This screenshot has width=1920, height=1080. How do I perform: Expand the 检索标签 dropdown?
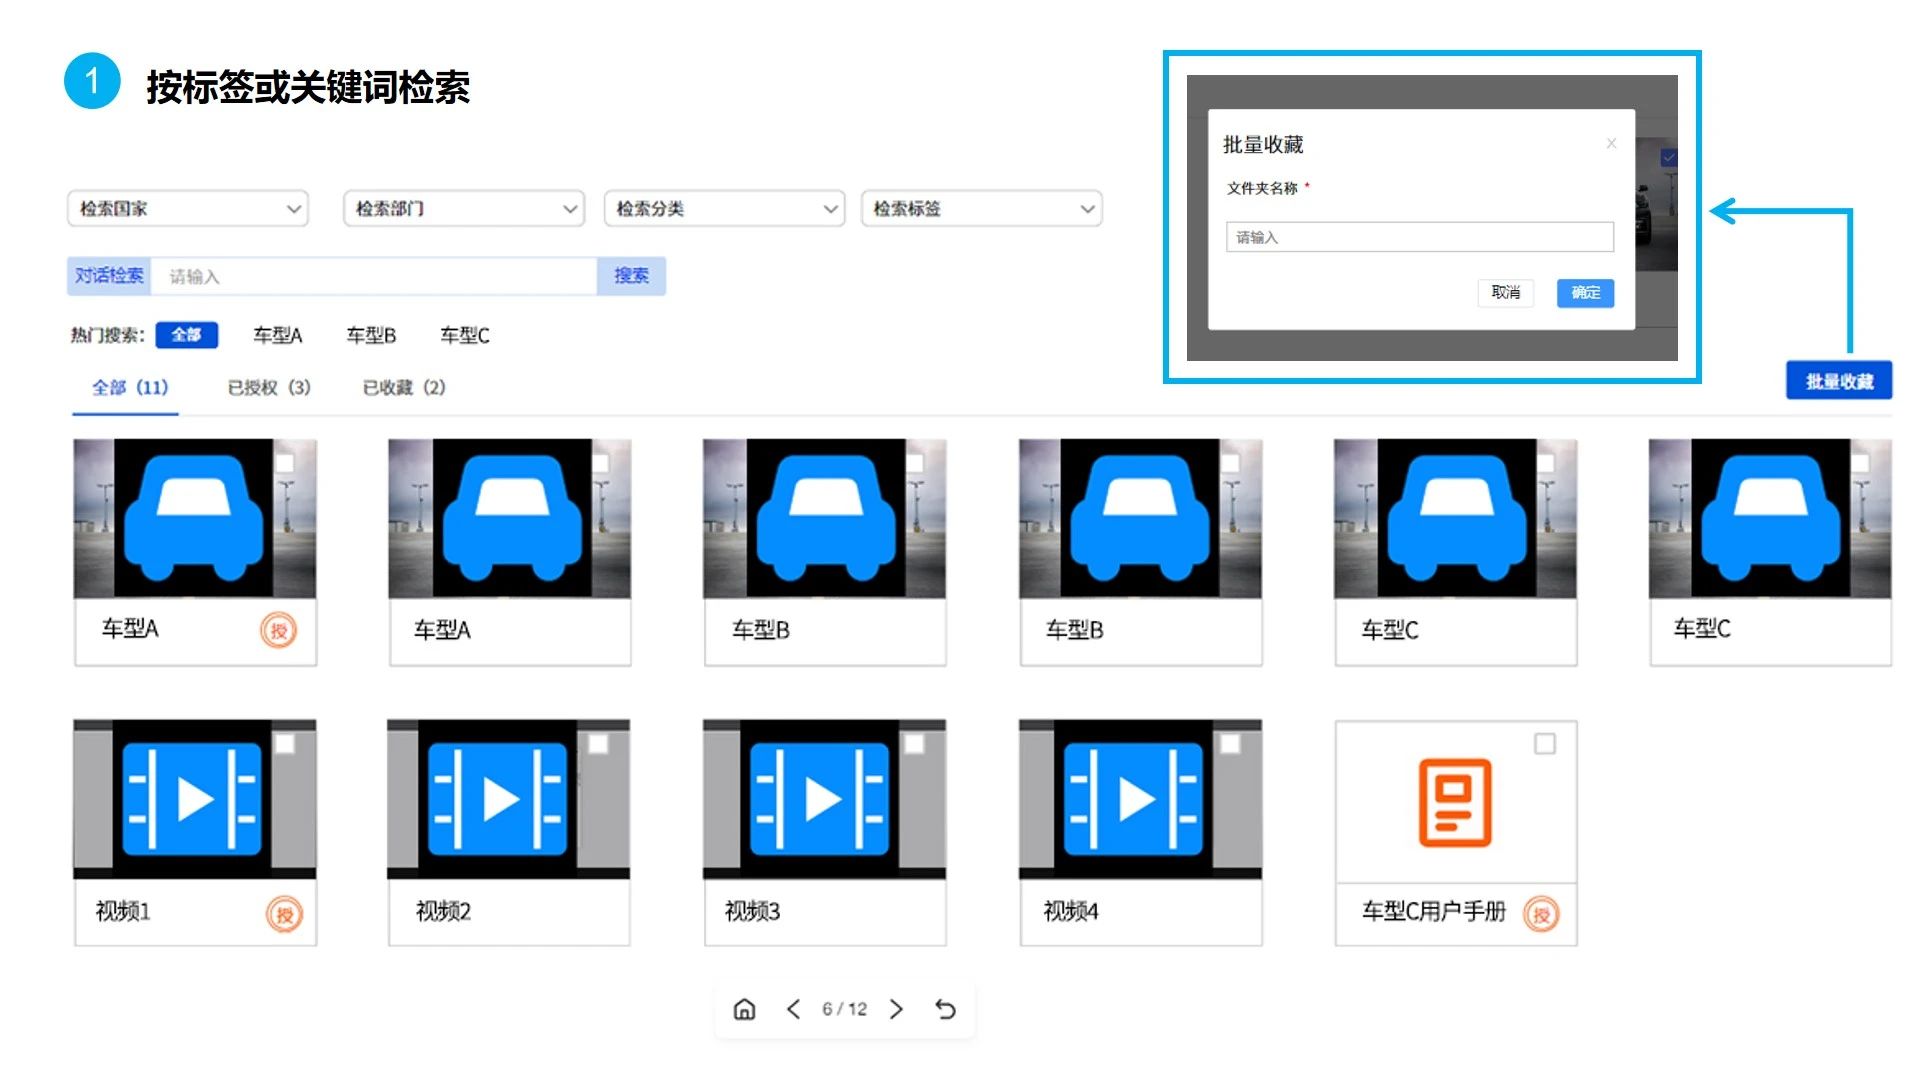tap(981, 209)
